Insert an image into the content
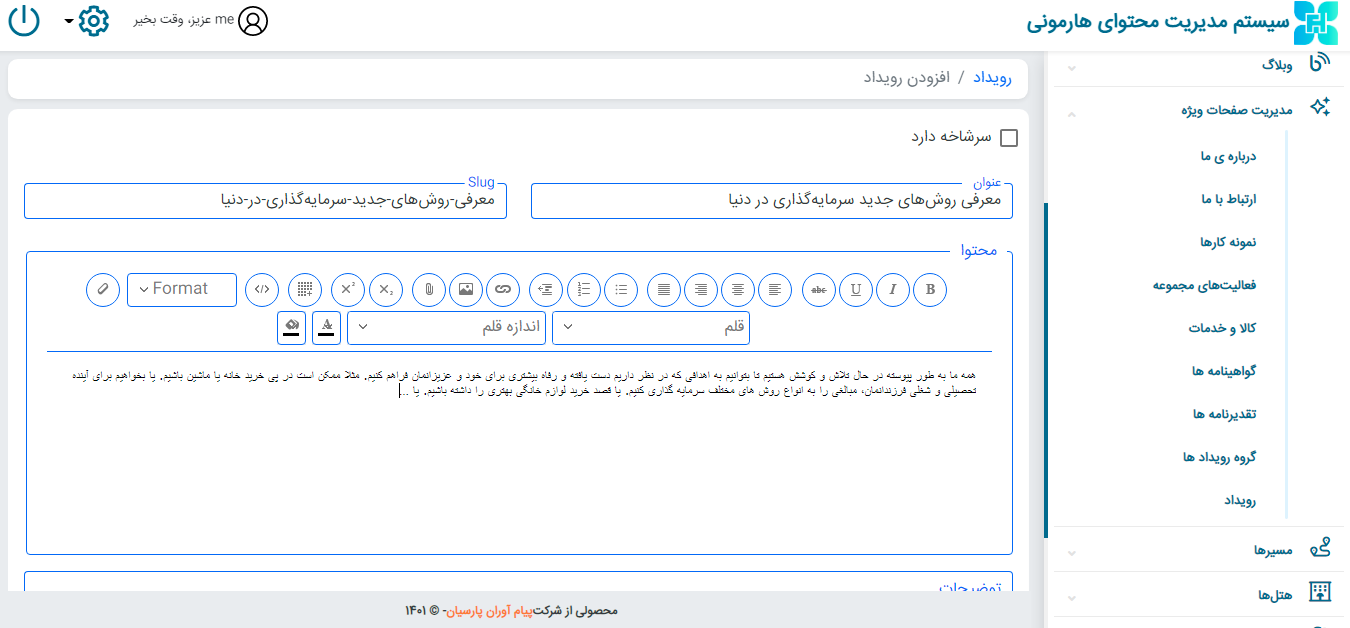The width and height of the screenshot is (1350, 628). coord(466,289)
